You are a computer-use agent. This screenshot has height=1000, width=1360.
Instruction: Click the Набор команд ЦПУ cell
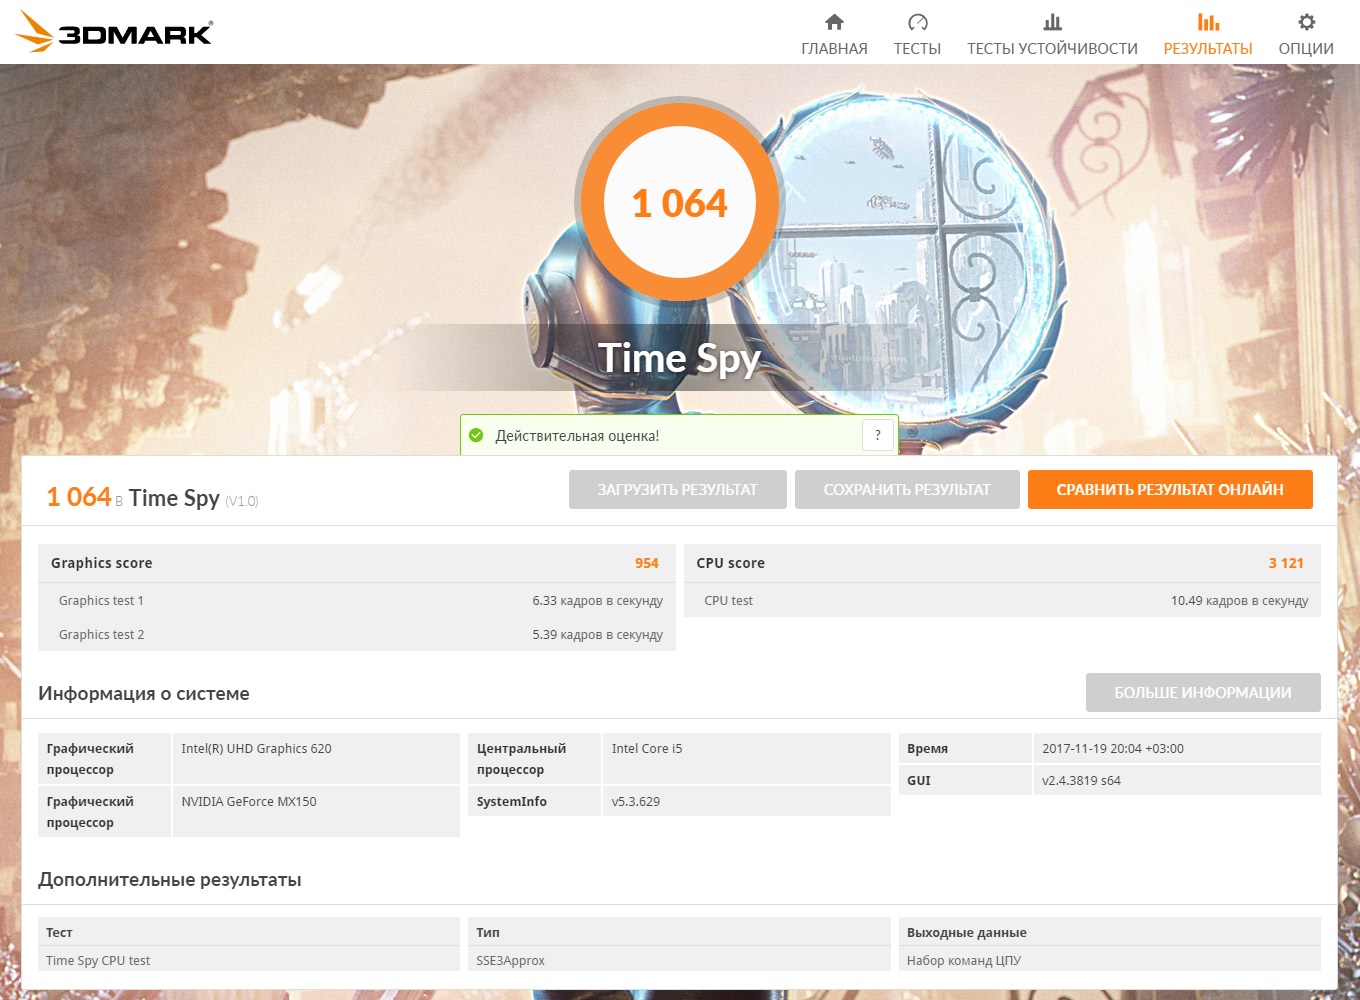(1110, 959)
